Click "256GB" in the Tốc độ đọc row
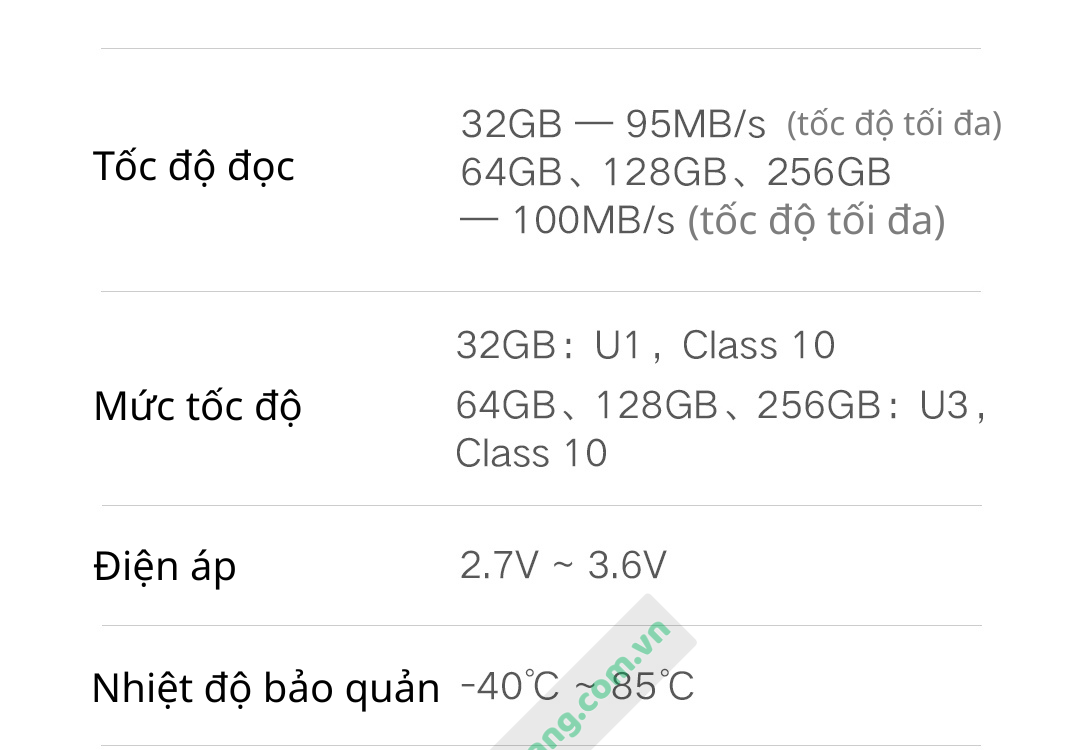The width and height of the screenshot is (1080, 750). coord(828,173)
